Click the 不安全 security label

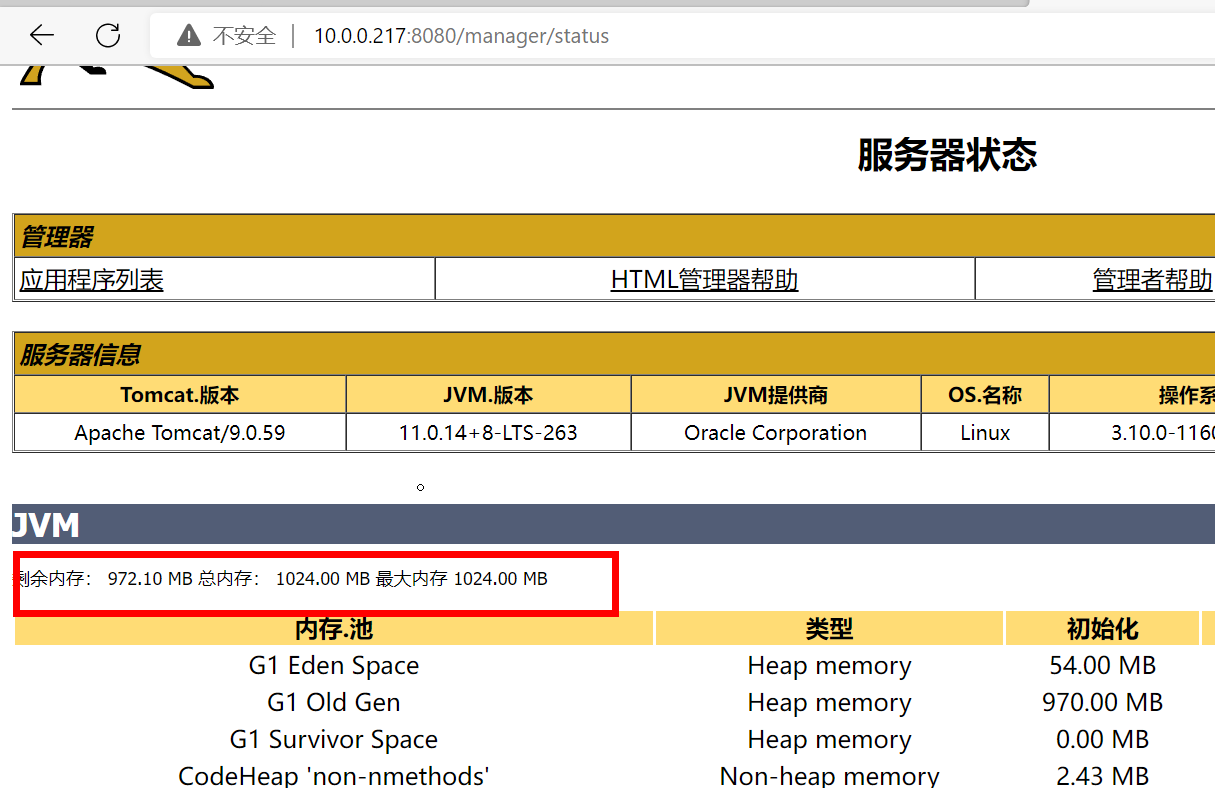click(244, 36)
